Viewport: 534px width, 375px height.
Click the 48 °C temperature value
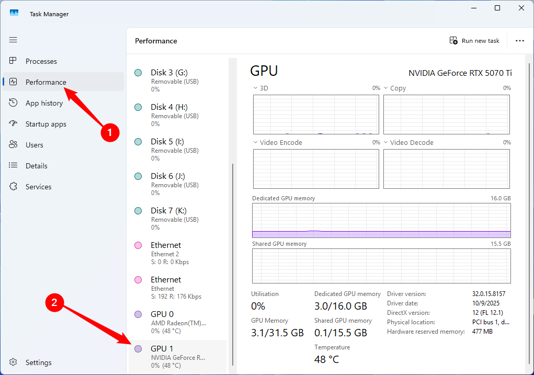click(327, 359)
